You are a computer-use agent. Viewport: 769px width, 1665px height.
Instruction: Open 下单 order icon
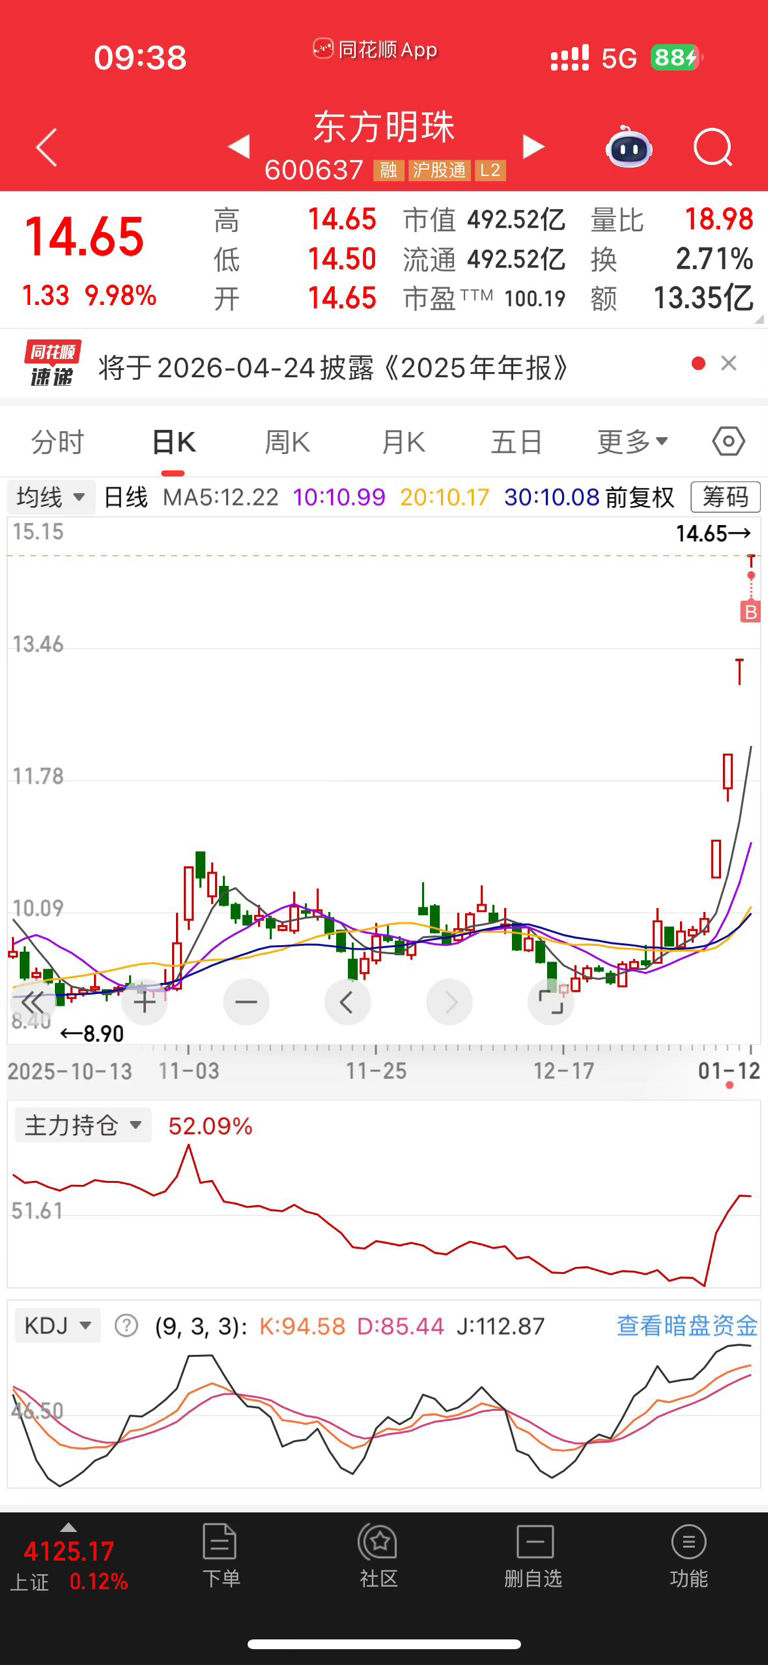coord(220,1556)
